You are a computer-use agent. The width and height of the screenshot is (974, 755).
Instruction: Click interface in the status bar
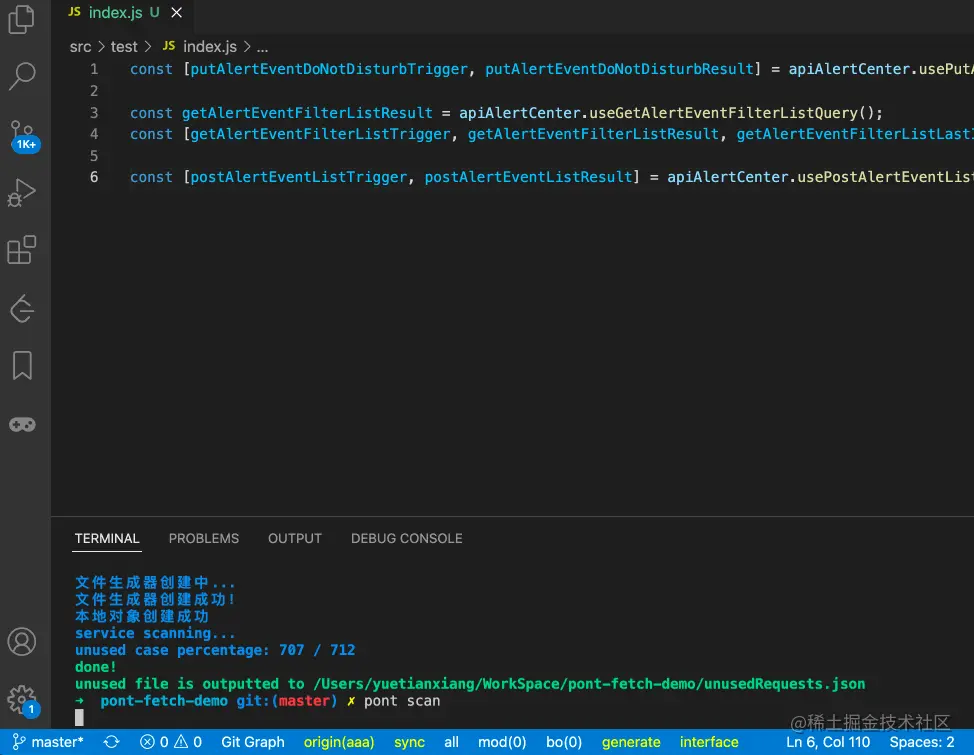pyautogui.click(x=709, y=742)
